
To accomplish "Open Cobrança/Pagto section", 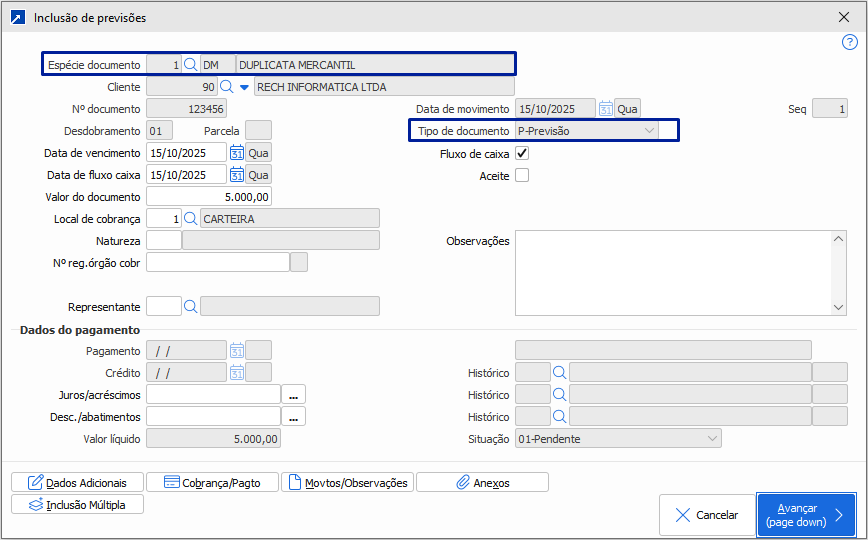I will point(212,483).
